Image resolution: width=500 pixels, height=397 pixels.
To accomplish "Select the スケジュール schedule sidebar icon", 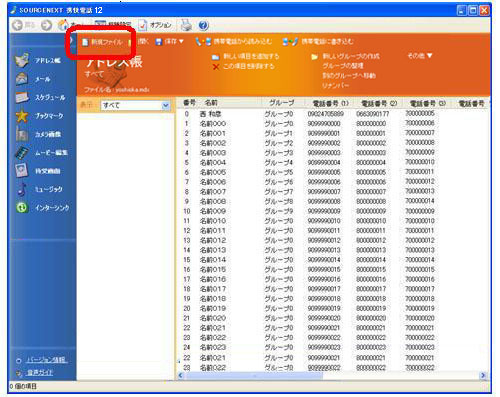I will 22,97.
